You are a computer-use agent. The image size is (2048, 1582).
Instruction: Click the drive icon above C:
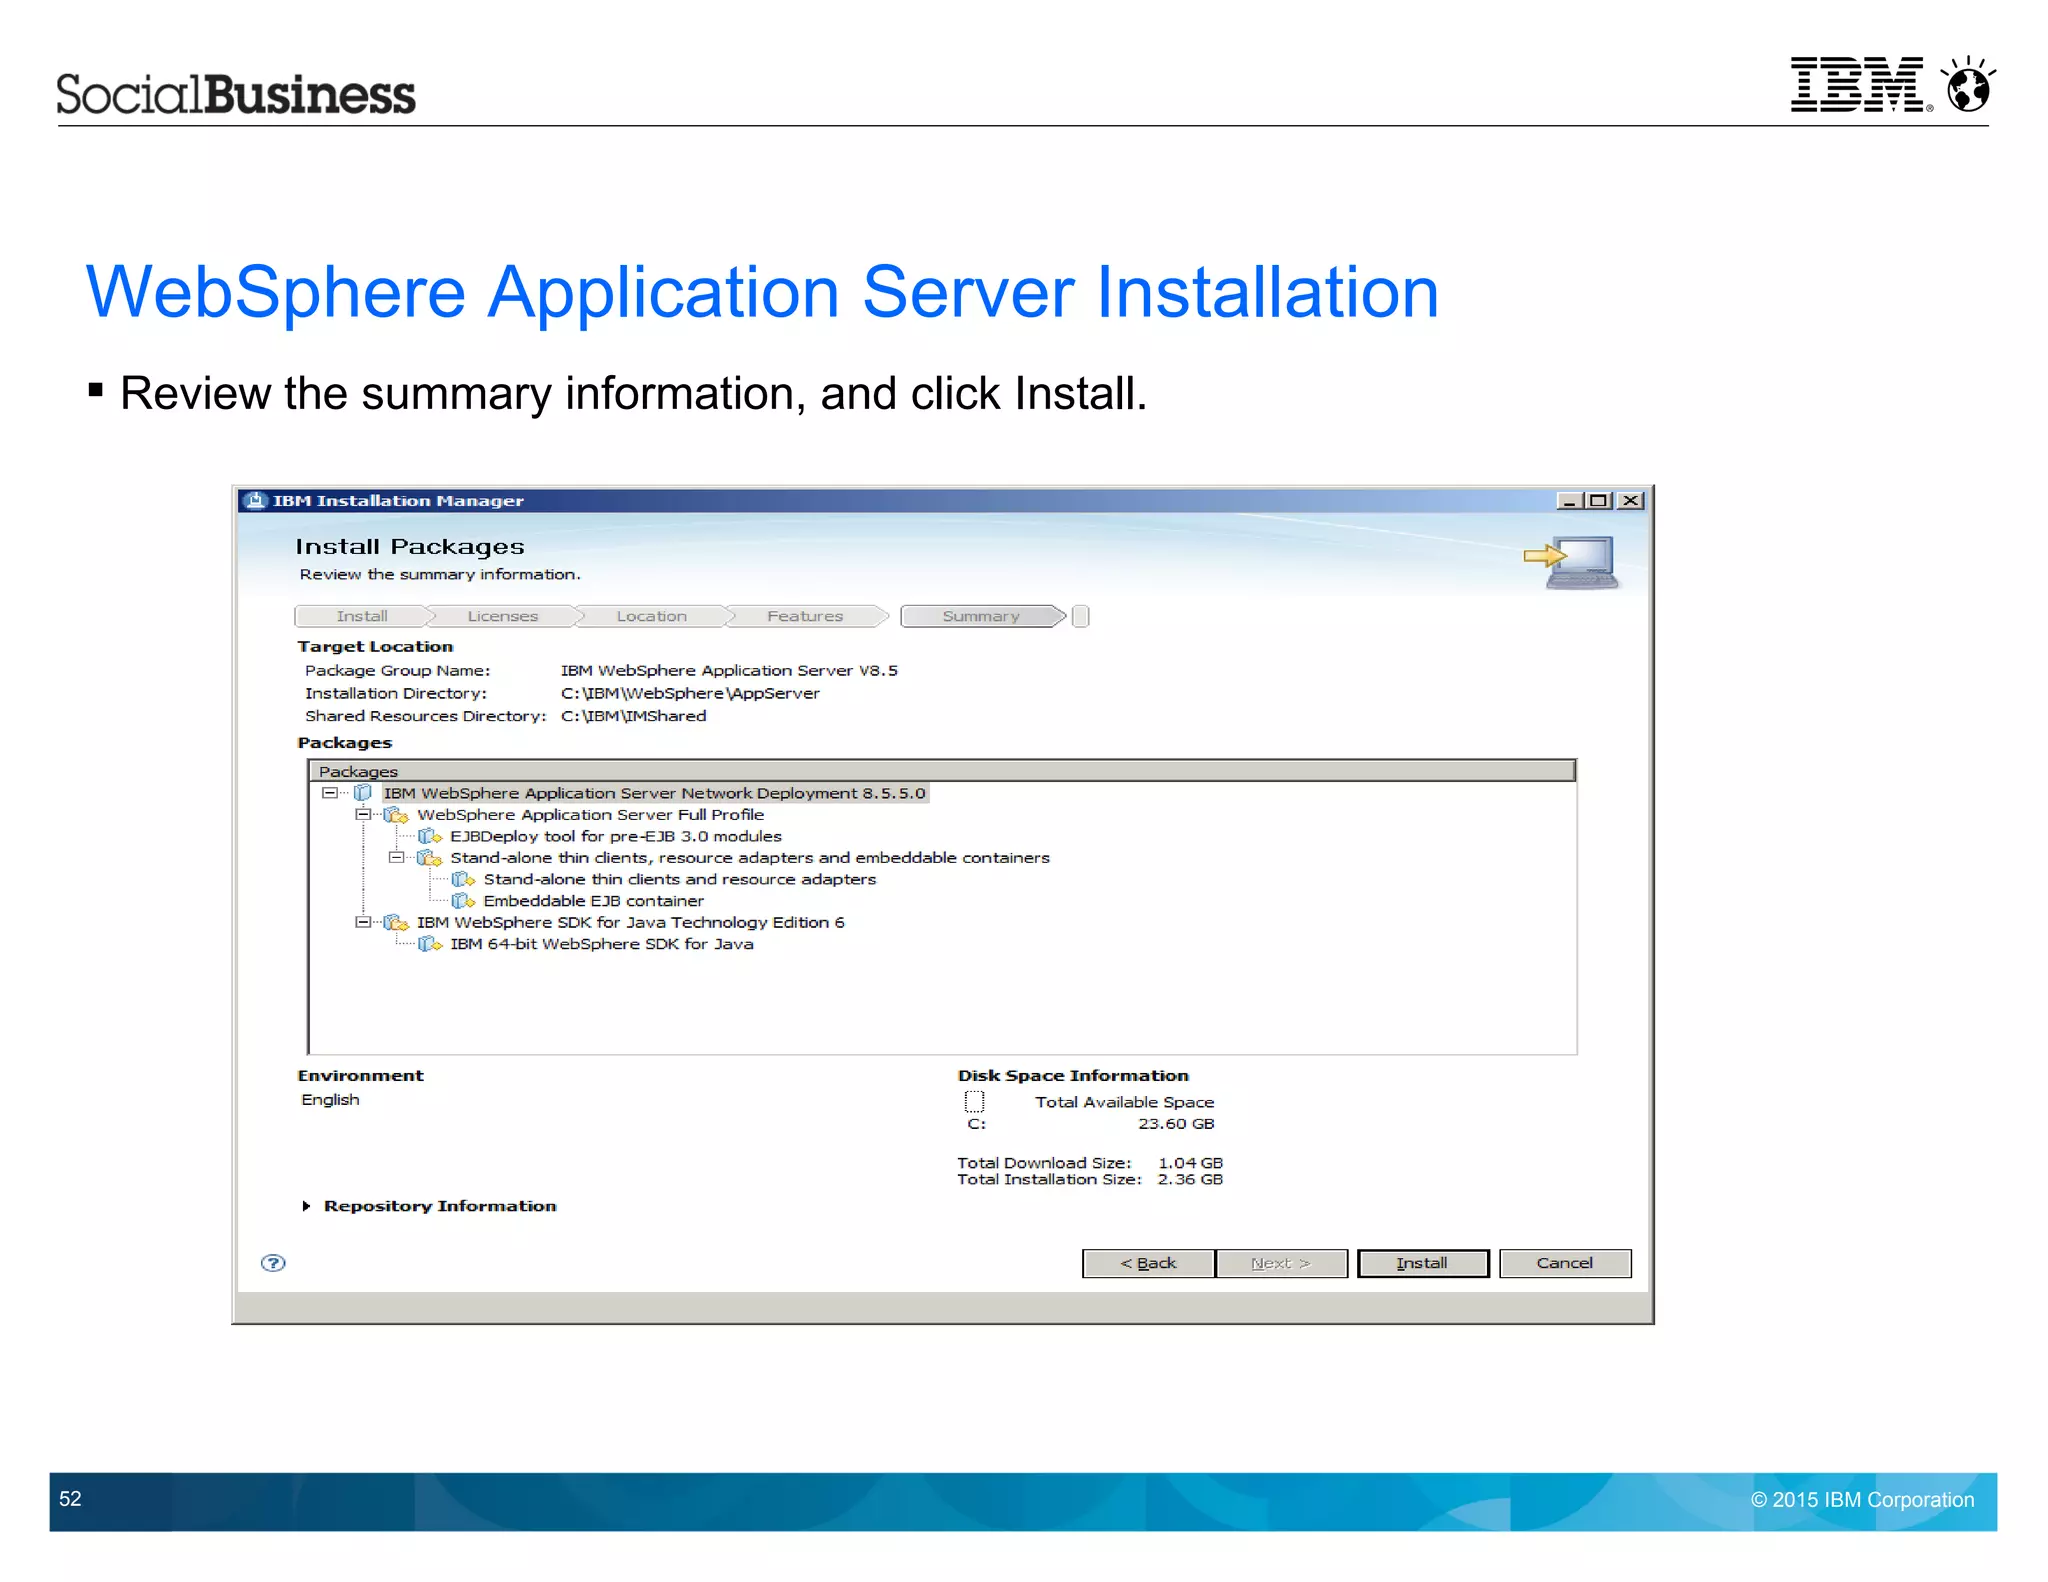[975, 1102]
